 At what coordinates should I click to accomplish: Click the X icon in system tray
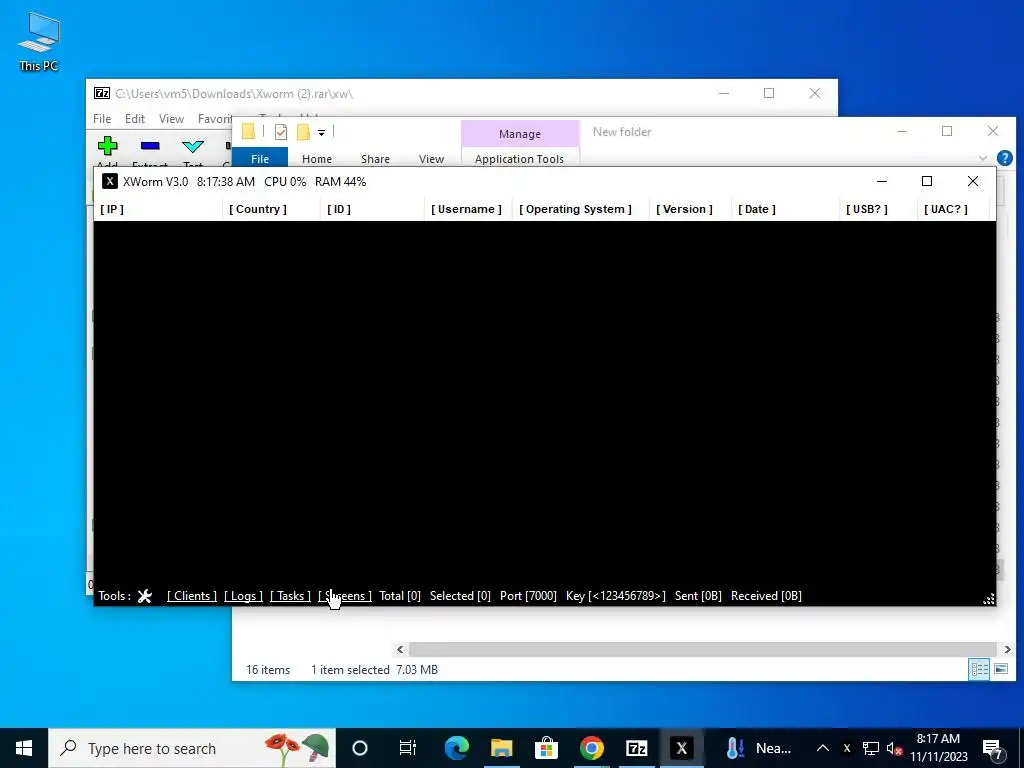point(847,748)
